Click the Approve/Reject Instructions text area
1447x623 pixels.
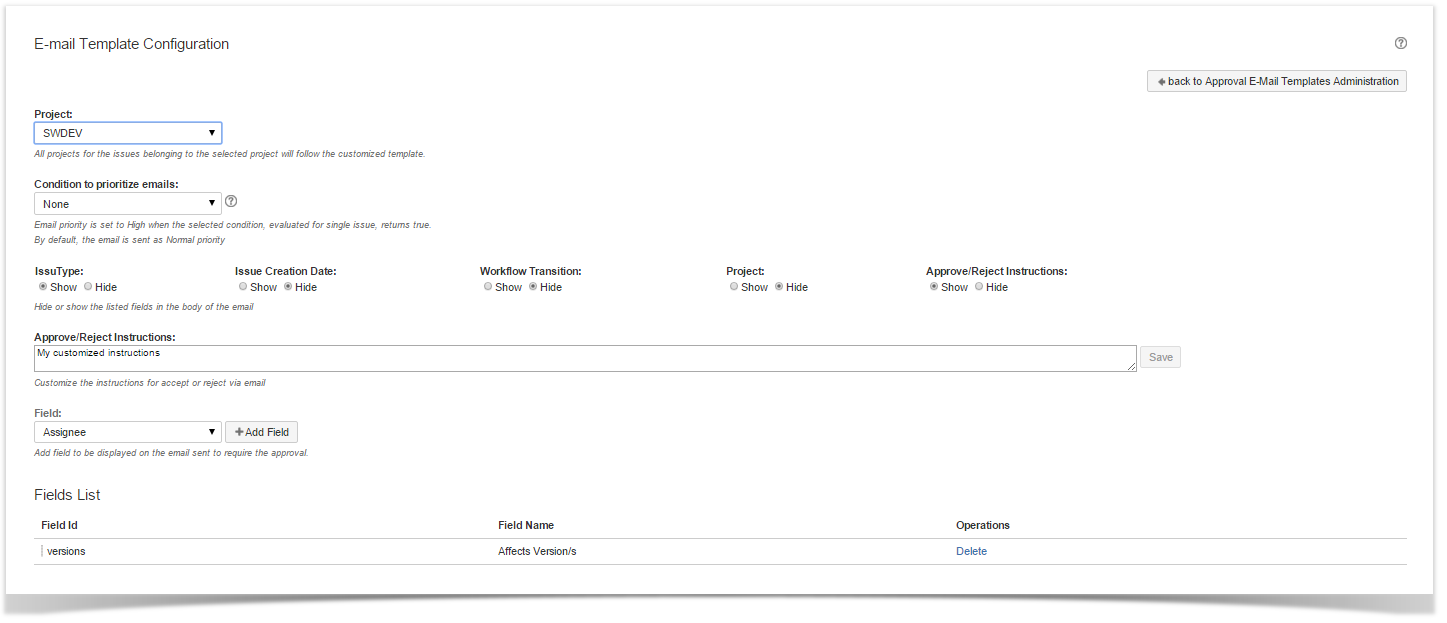point(585,358)
